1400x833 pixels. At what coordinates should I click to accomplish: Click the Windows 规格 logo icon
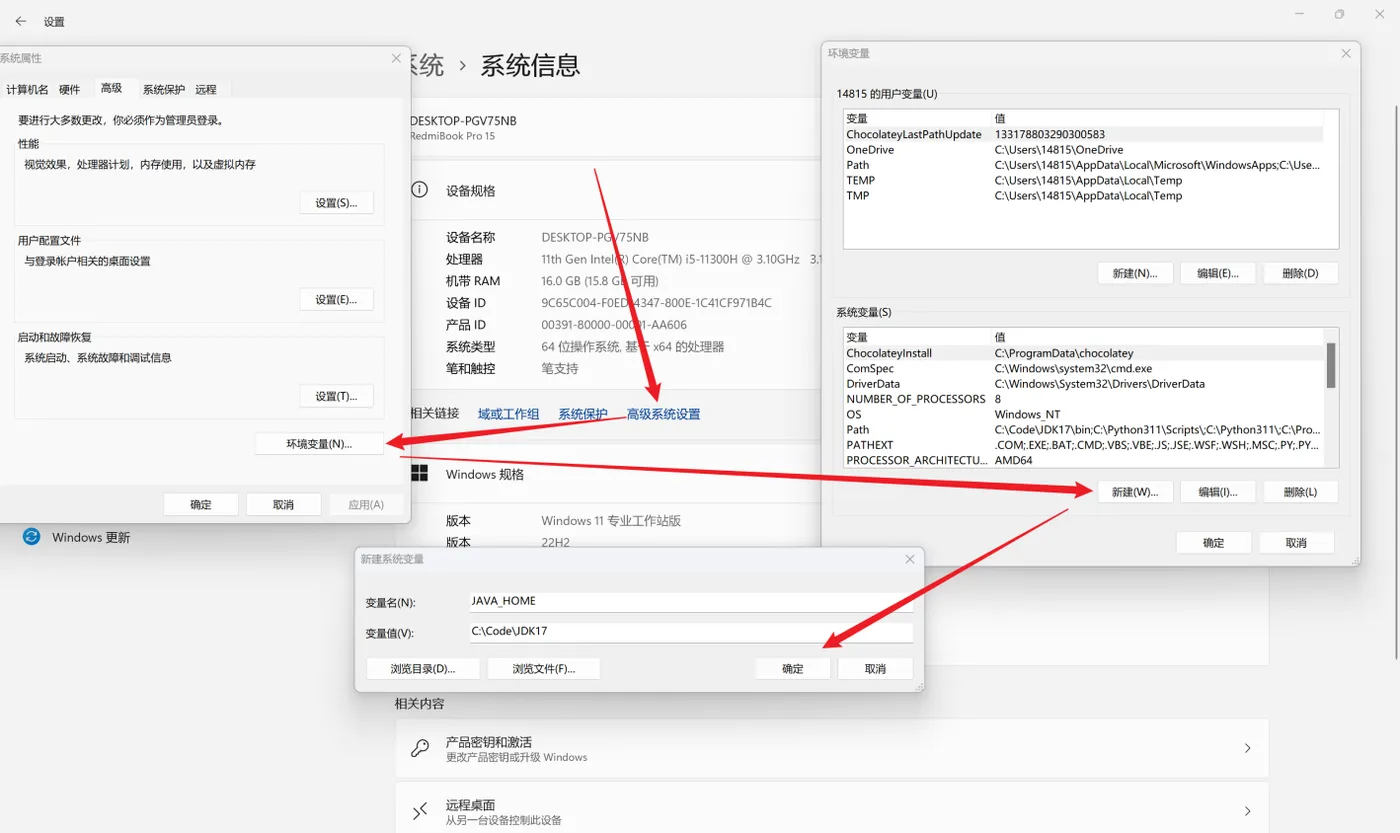click(420, 473)
